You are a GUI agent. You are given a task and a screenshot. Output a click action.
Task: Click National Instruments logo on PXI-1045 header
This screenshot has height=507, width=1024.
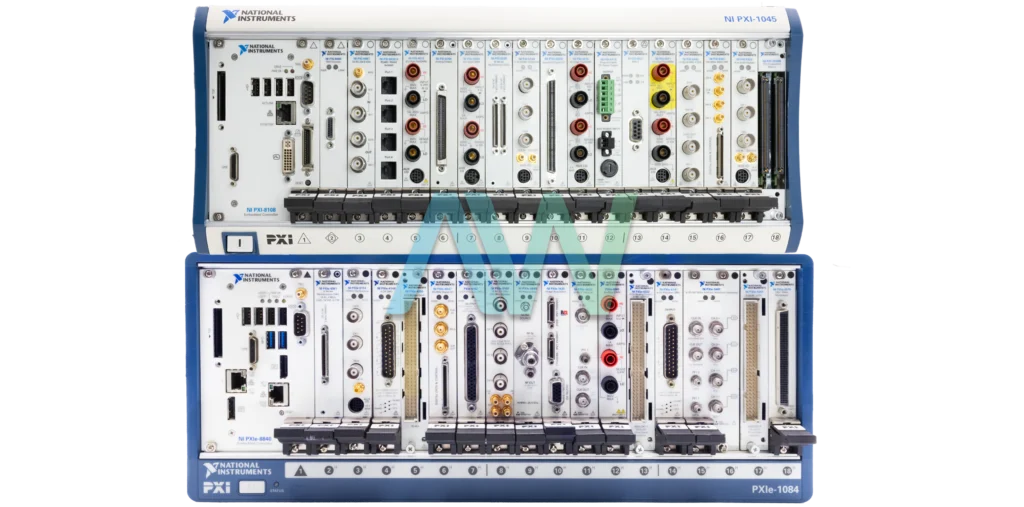[259, 16]
